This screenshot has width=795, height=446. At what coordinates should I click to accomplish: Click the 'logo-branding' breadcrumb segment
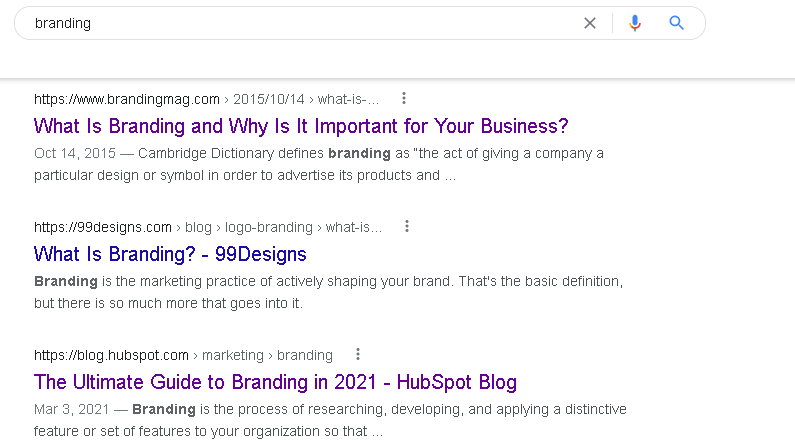point(269,227)
